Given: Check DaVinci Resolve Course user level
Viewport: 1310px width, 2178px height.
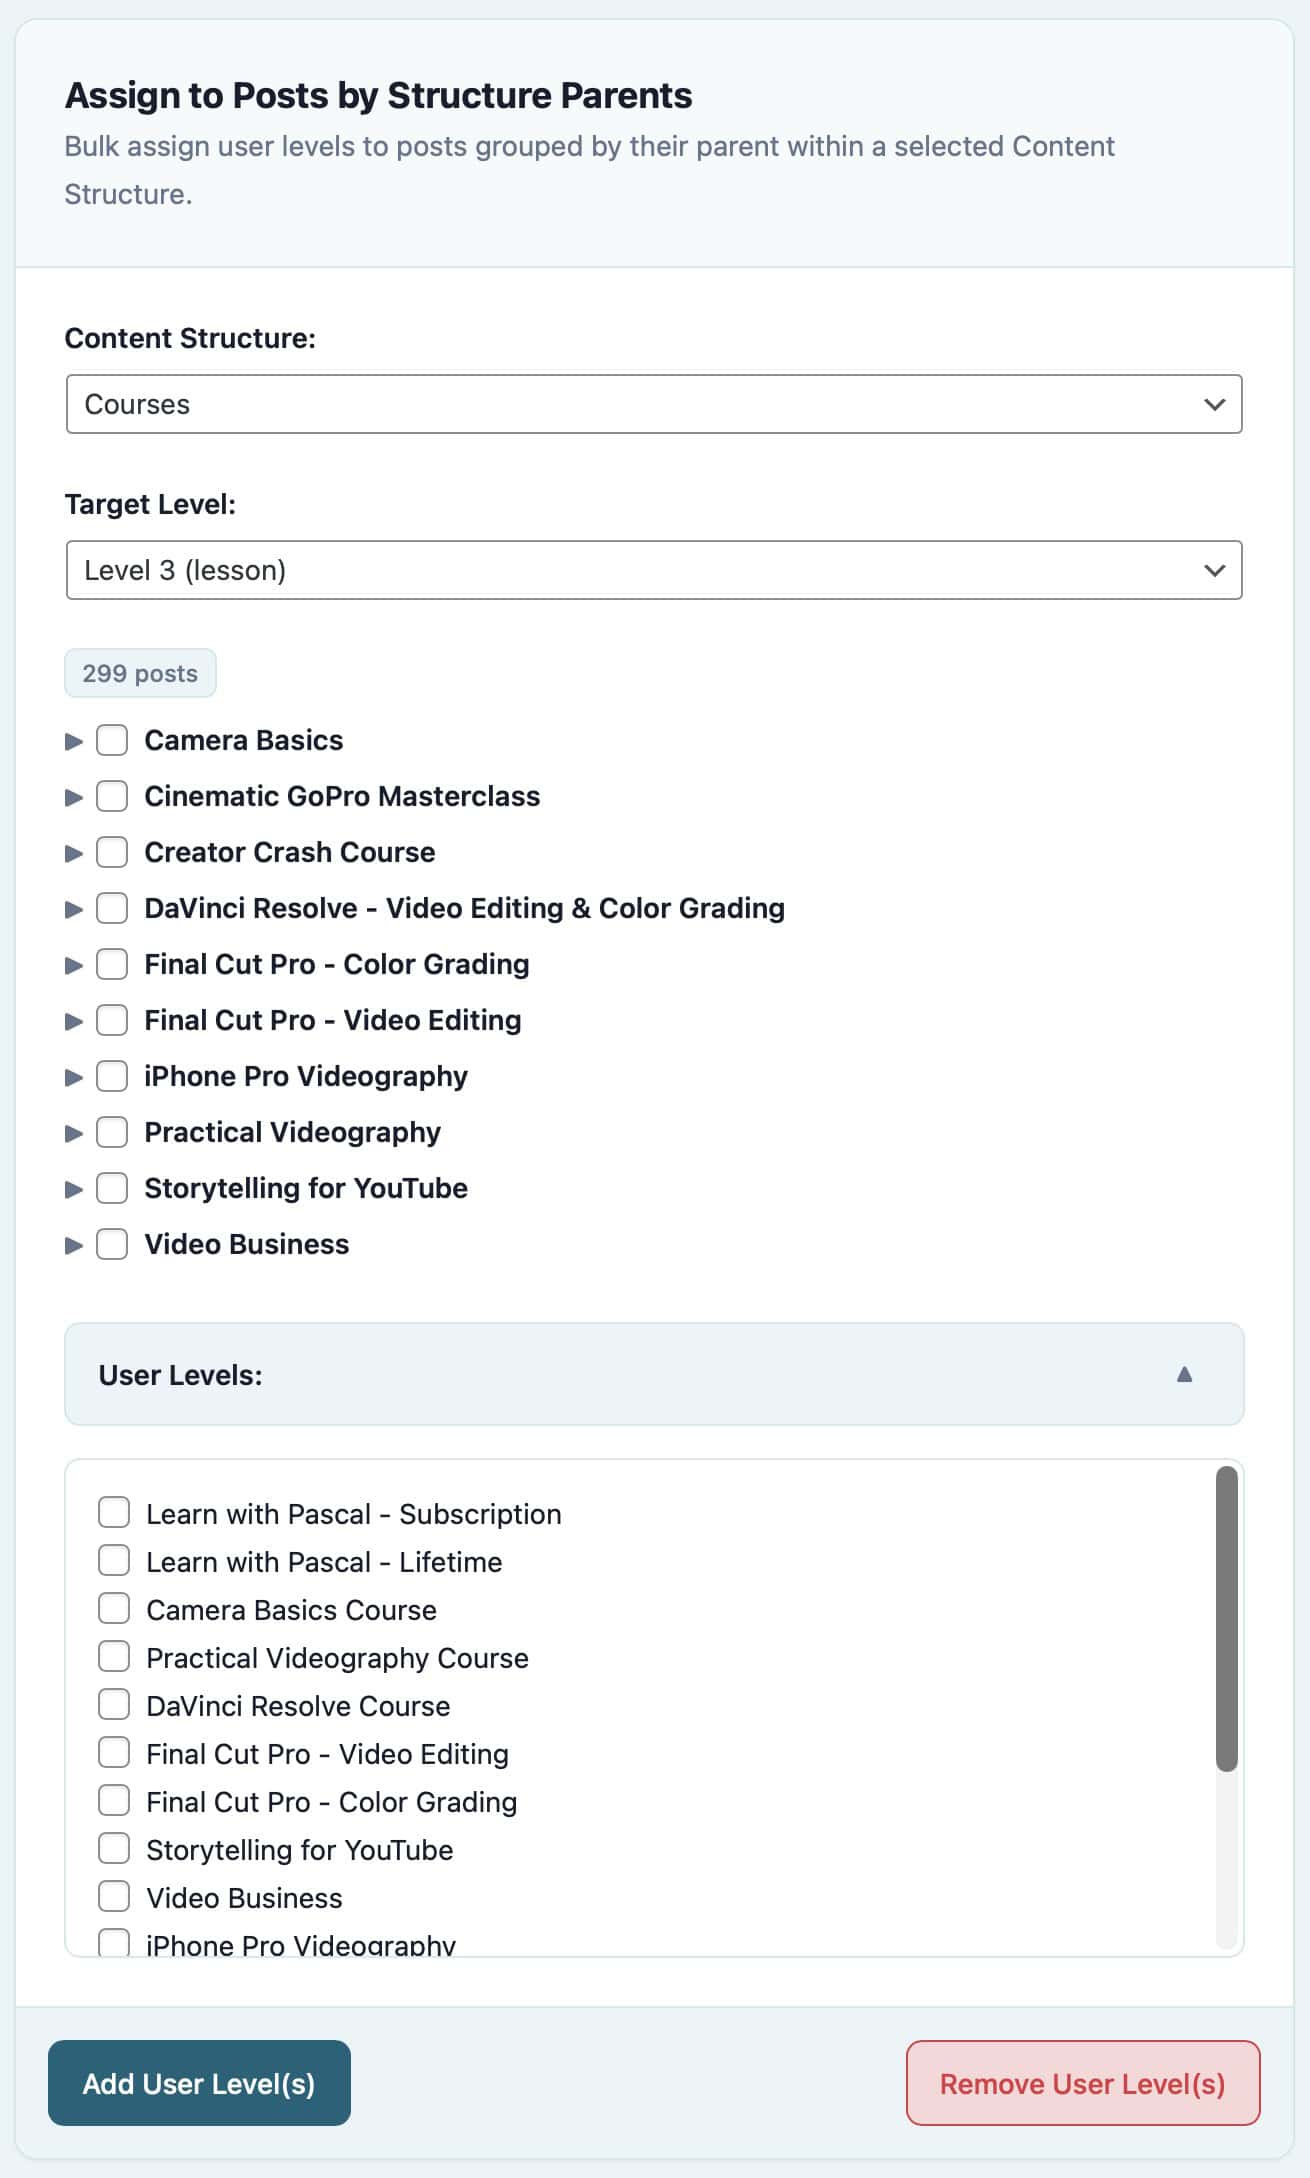Looking at the screenshot, I should click(x=114, y=1704).
